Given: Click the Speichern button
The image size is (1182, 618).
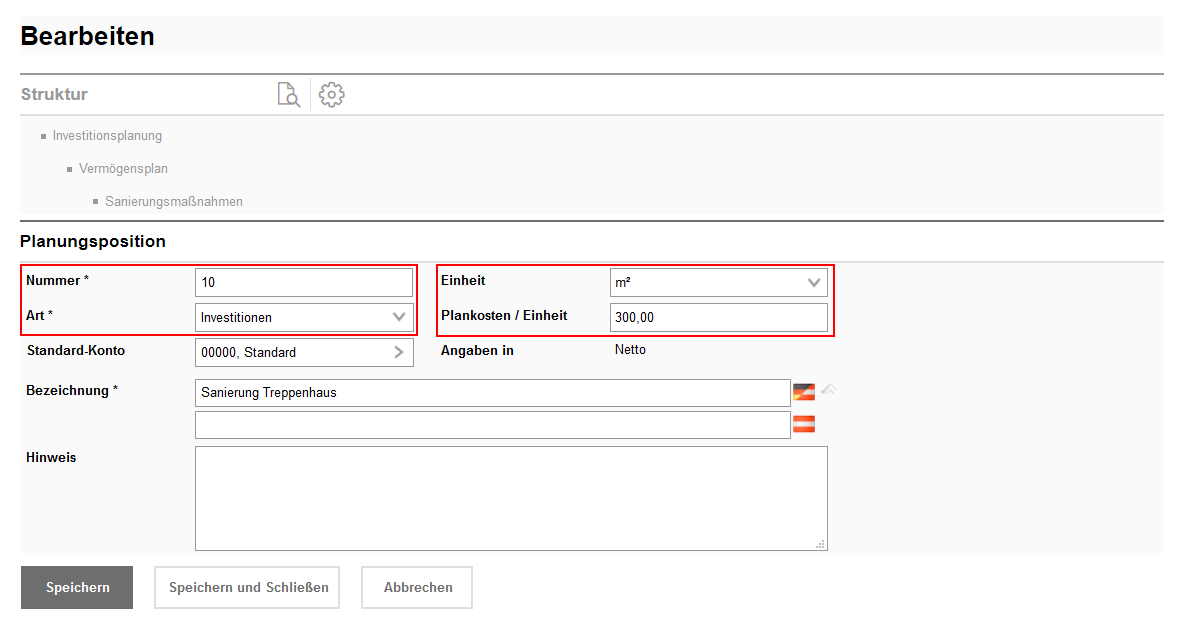Looking at the screenshot, I should point(77,587).
